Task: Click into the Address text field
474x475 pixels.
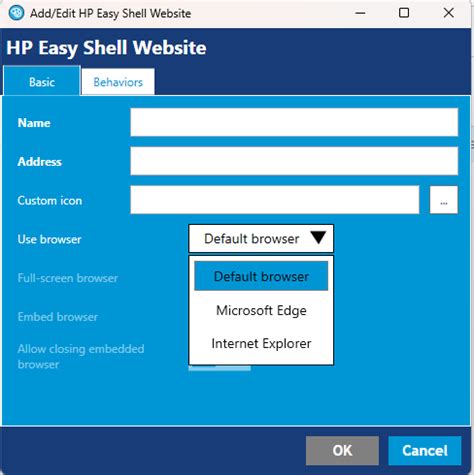Action: coord(294,161)
